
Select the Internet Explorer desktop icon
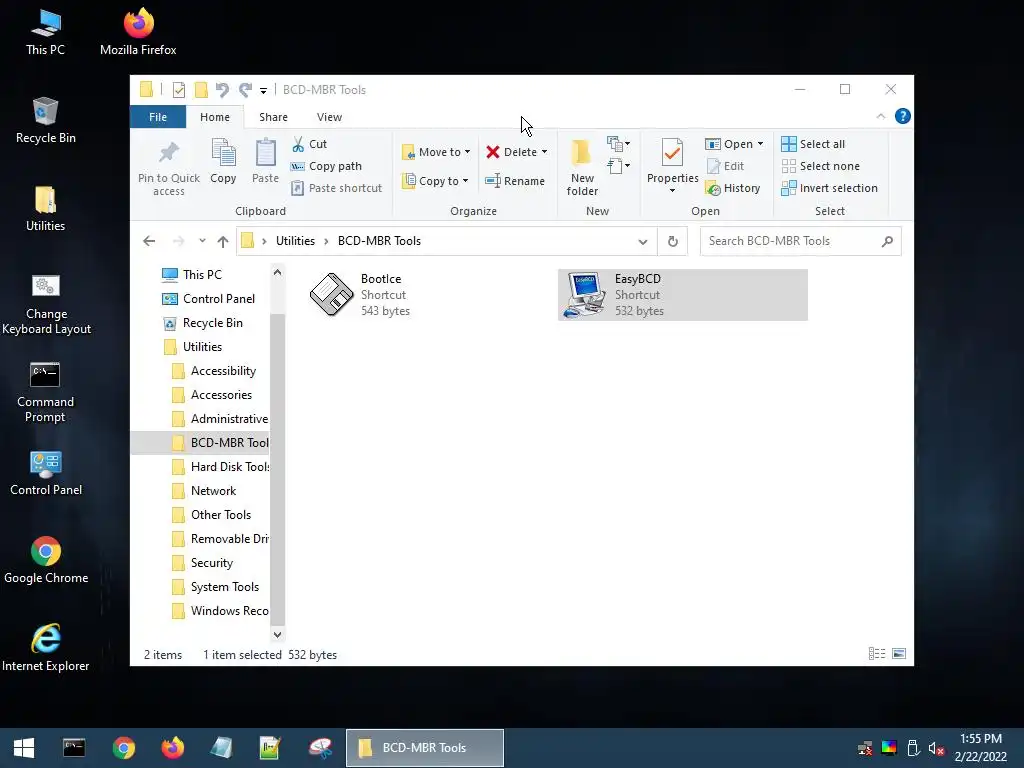[x=46, y=648]
